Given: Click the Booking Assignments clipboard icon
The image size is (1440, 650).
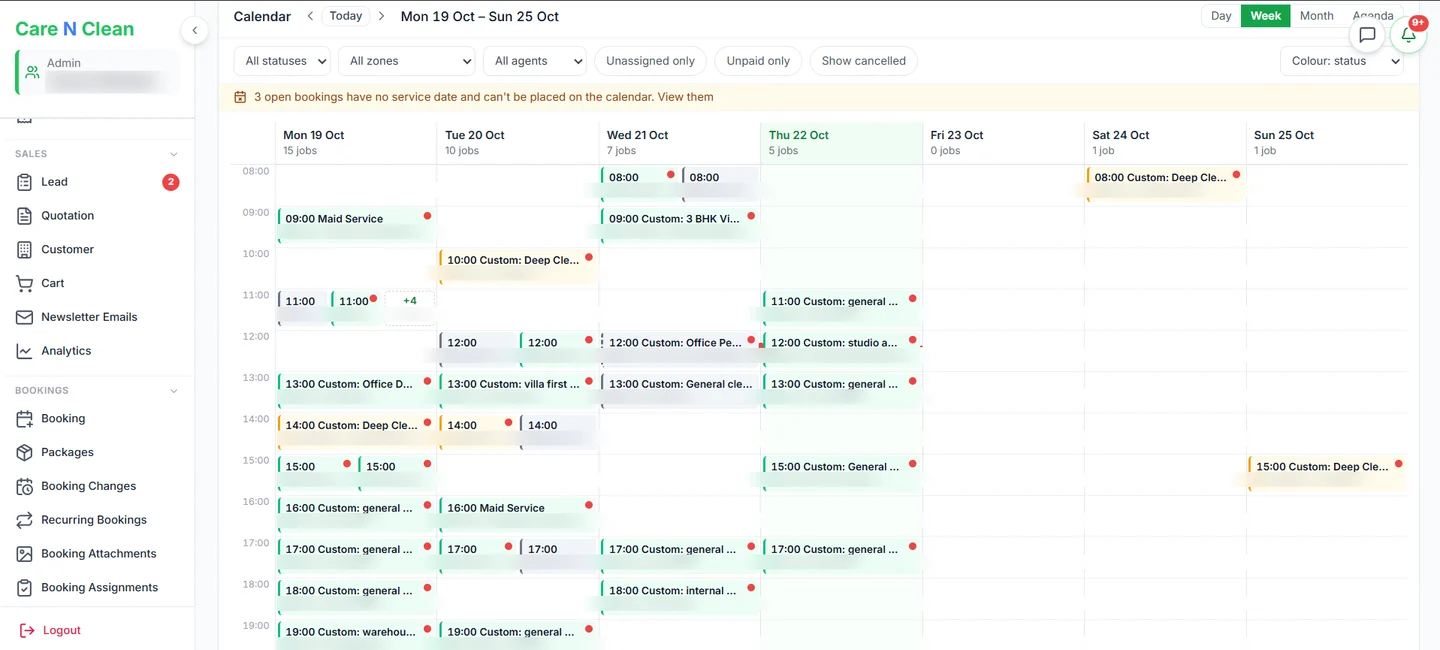Looking at the screenshot, I should pos(25,588).
